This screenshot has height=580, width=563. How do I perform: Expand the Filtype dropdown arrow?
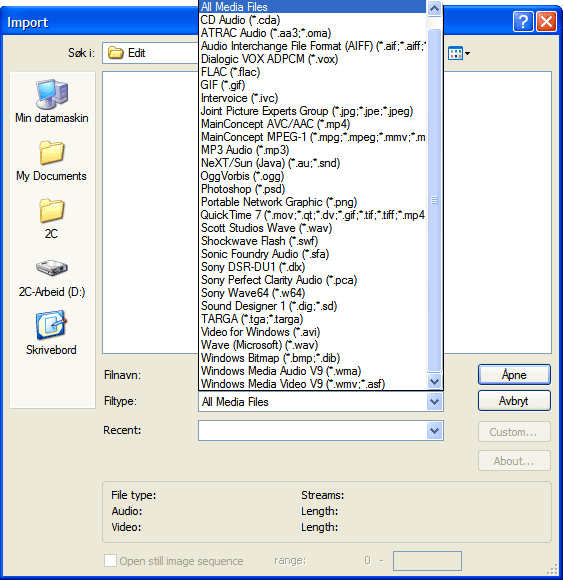coord(434,401)
